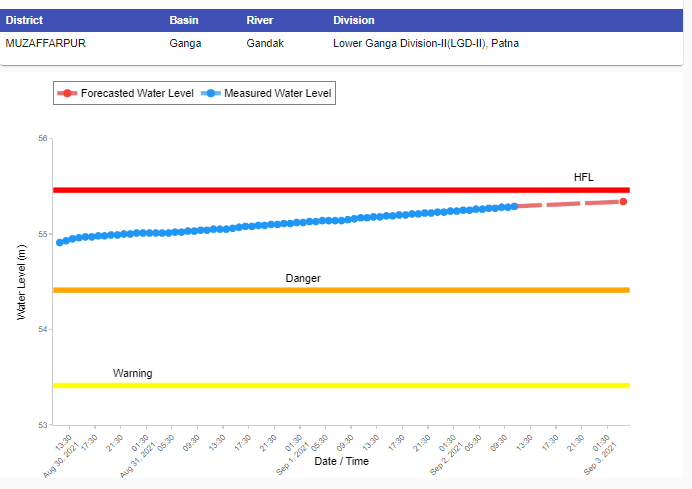
Task: Click the Aug 31, 2021 01:30 axis label
Action: pyautogui.click(x=137, y=455)
